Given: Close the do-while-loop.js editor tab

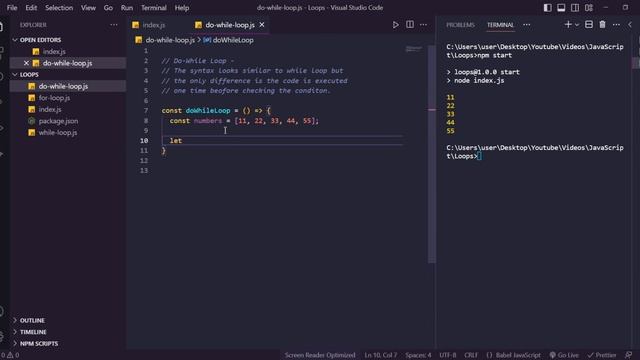Looking at the screenshot, I should click(x=262, y=25).
